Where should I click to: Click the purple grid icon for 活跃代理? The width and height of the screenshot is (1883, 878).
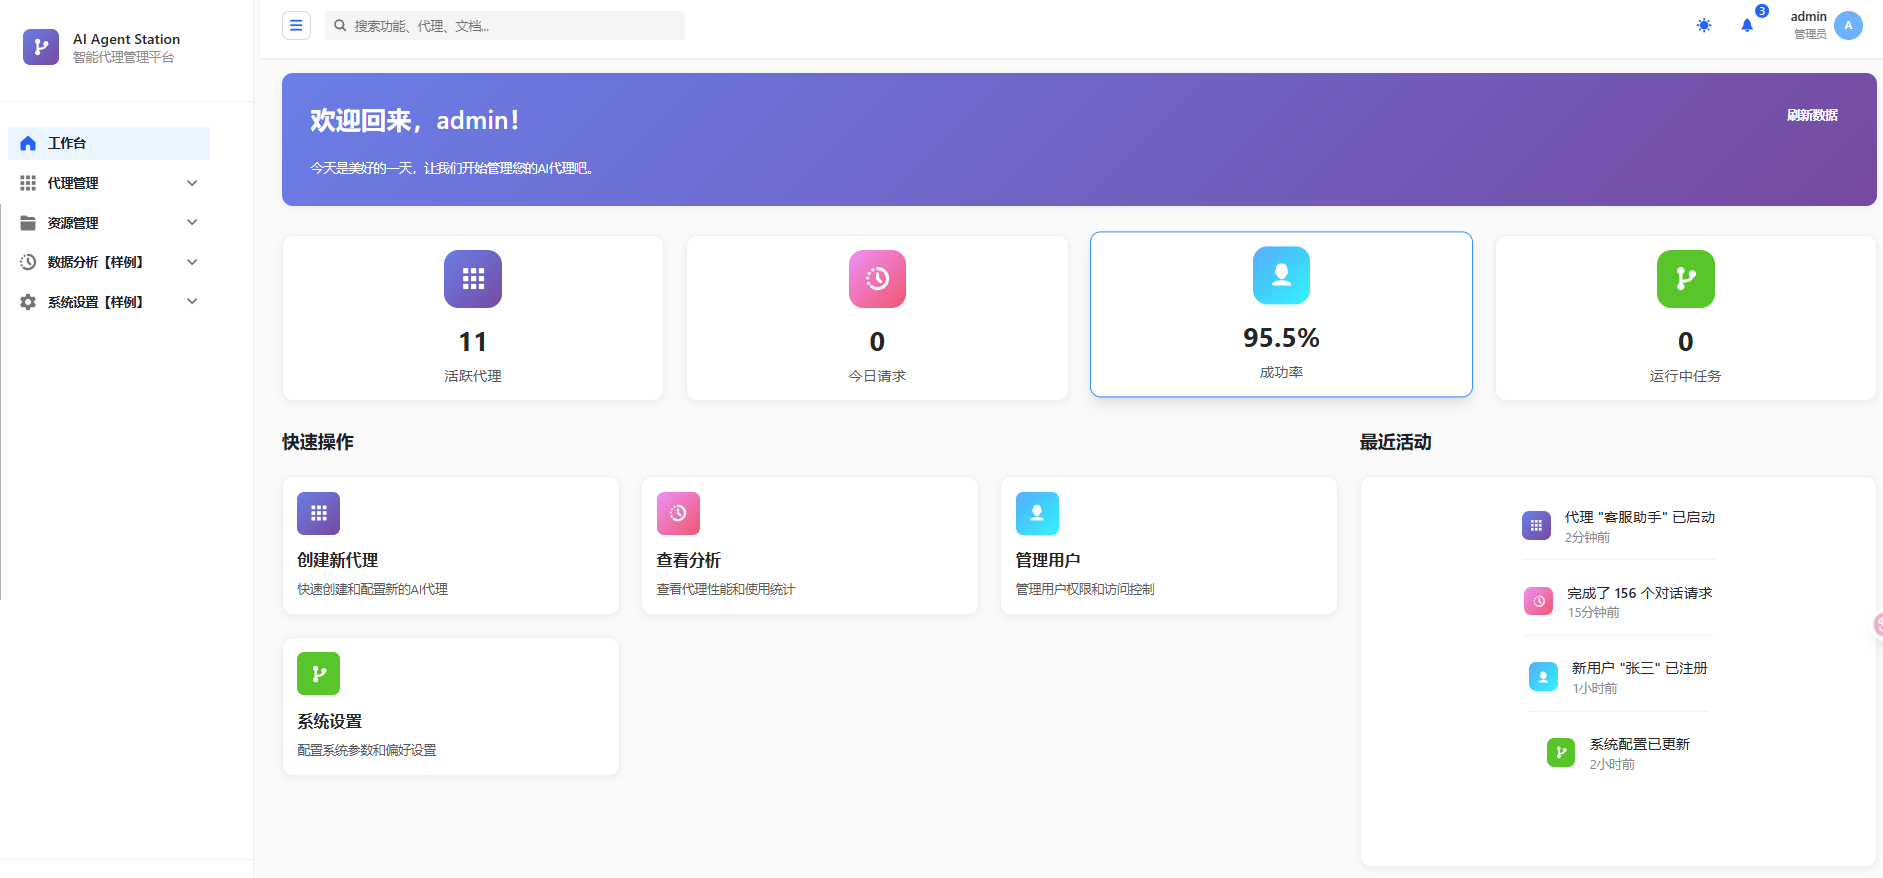pyautogui.click(x=473, y=279)
